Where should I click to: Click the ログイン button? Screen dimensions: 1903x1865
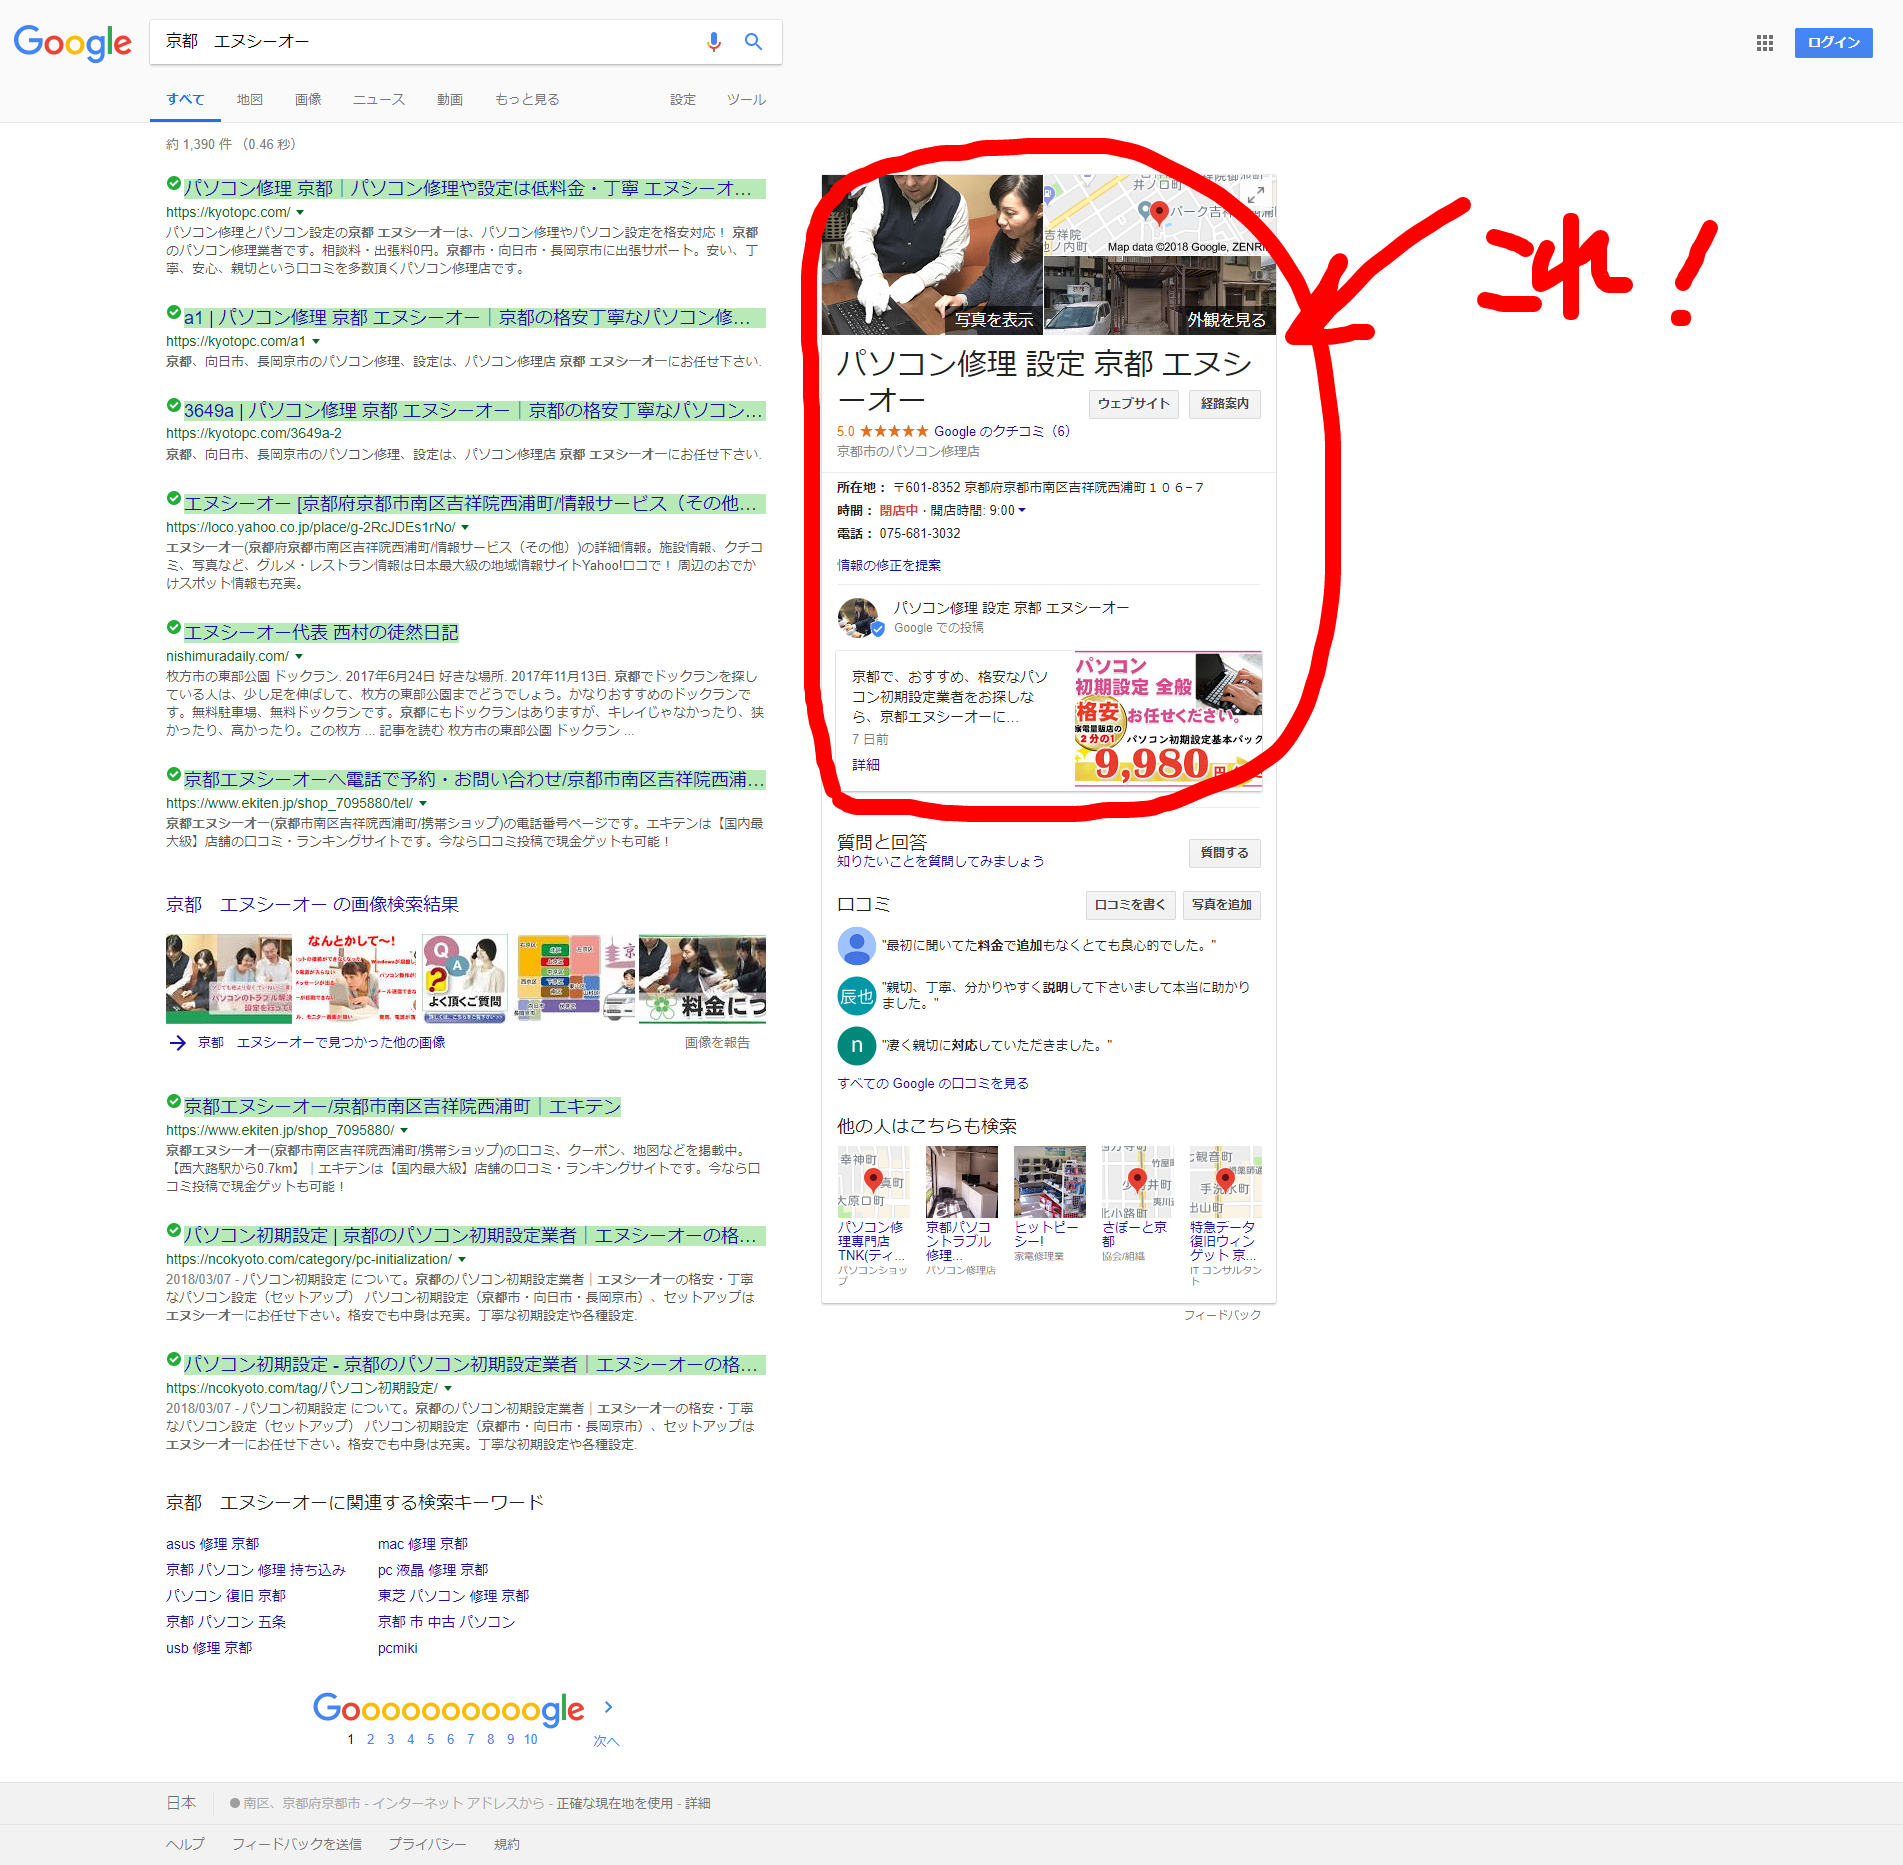click(1832, 43)
